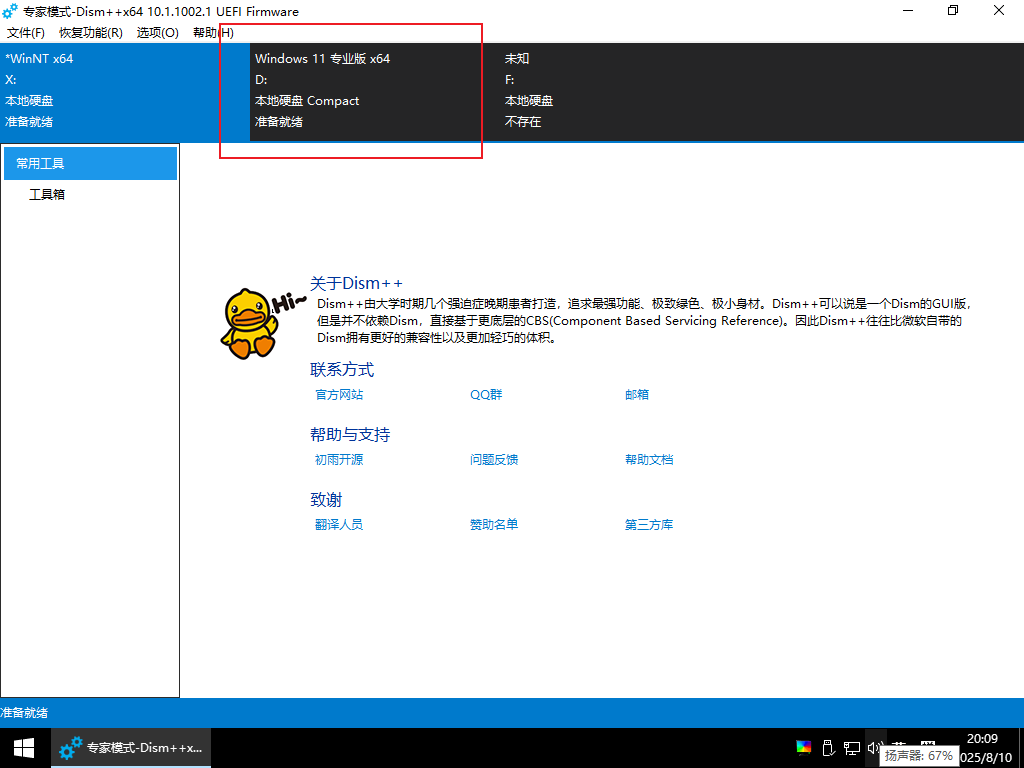
Task: Select the Windows 11 专业版 x64 image tile
Action: pyautogui.click(x=374, y=92)
